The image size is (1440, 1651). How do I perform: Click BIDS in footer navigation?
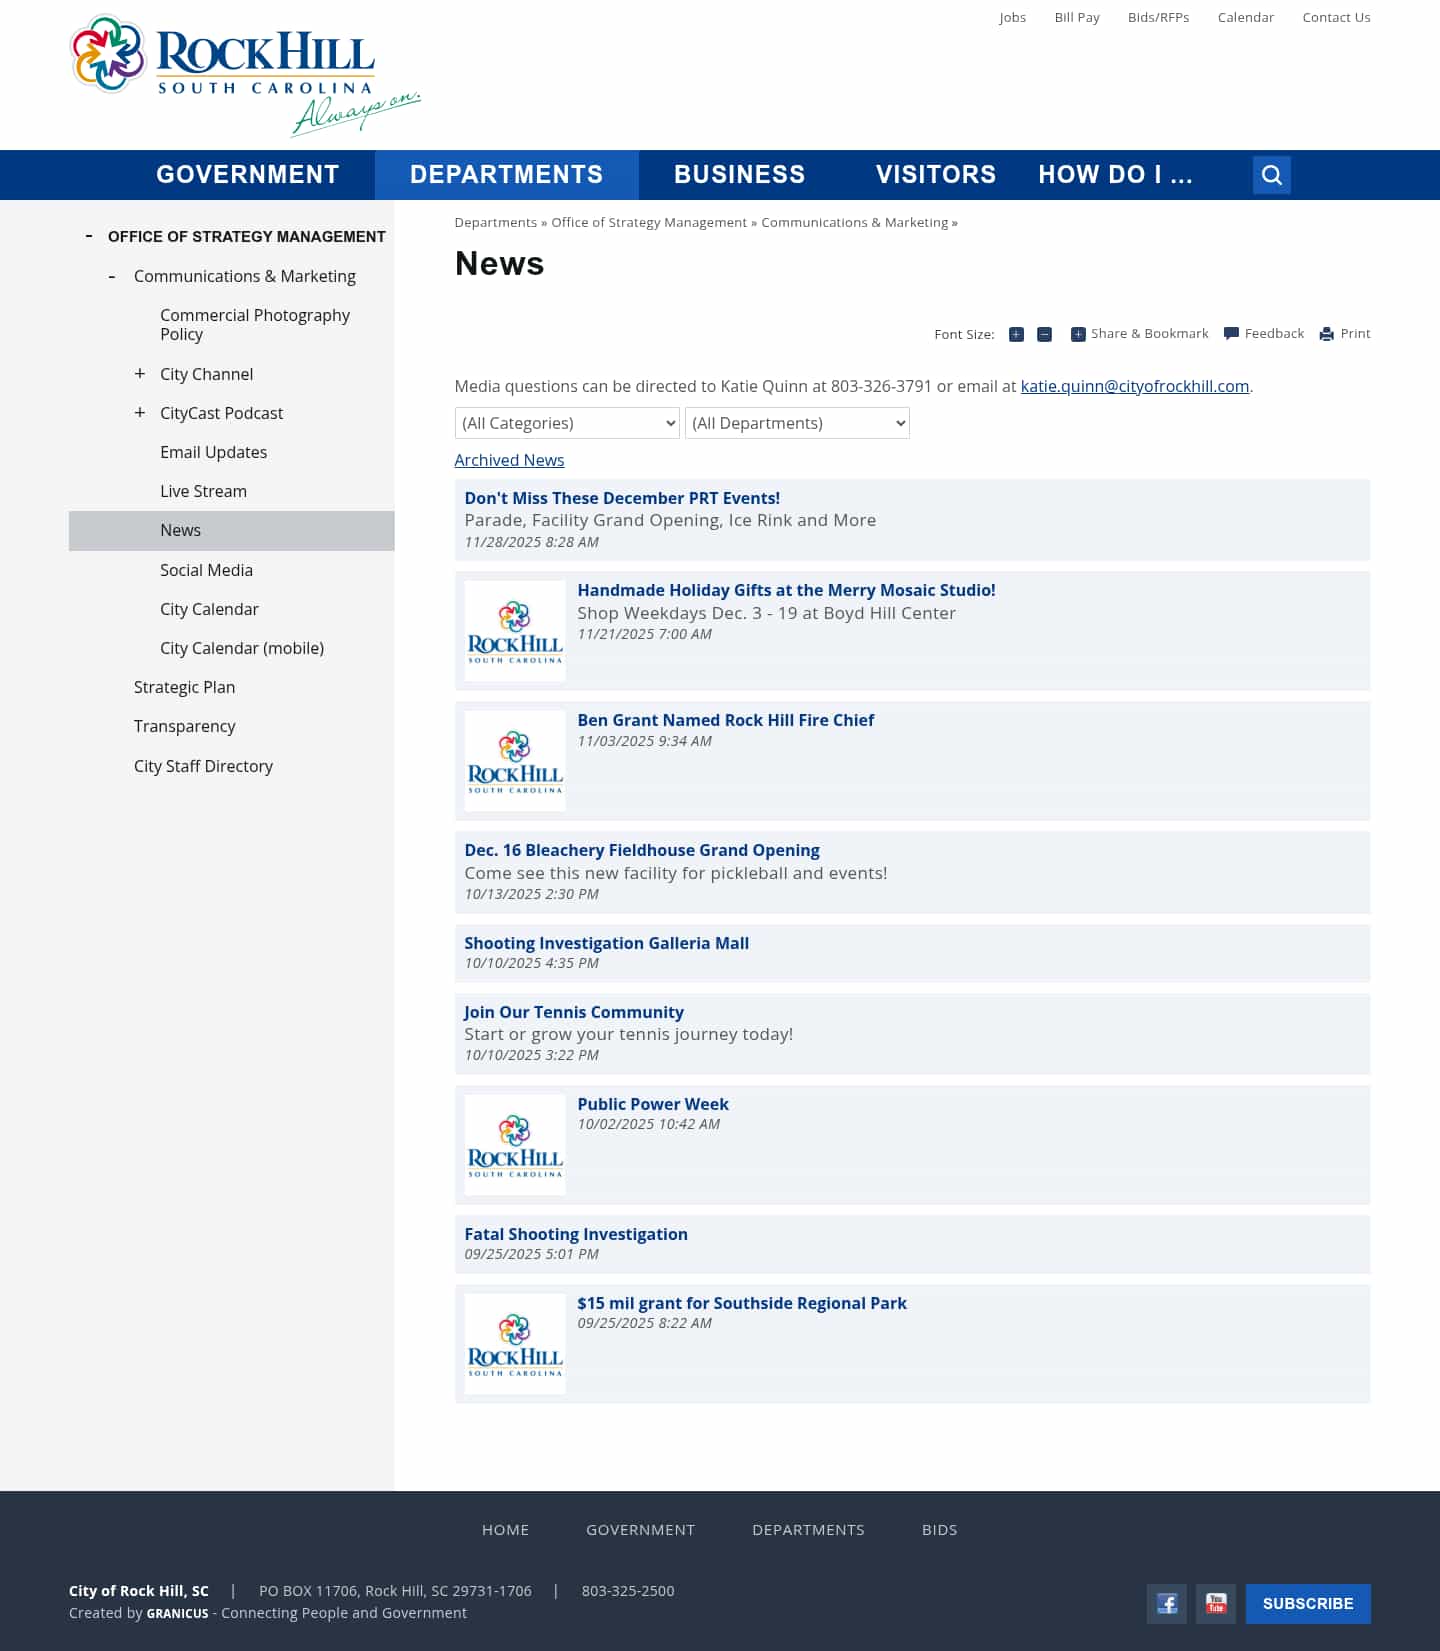coord(939,1530)
